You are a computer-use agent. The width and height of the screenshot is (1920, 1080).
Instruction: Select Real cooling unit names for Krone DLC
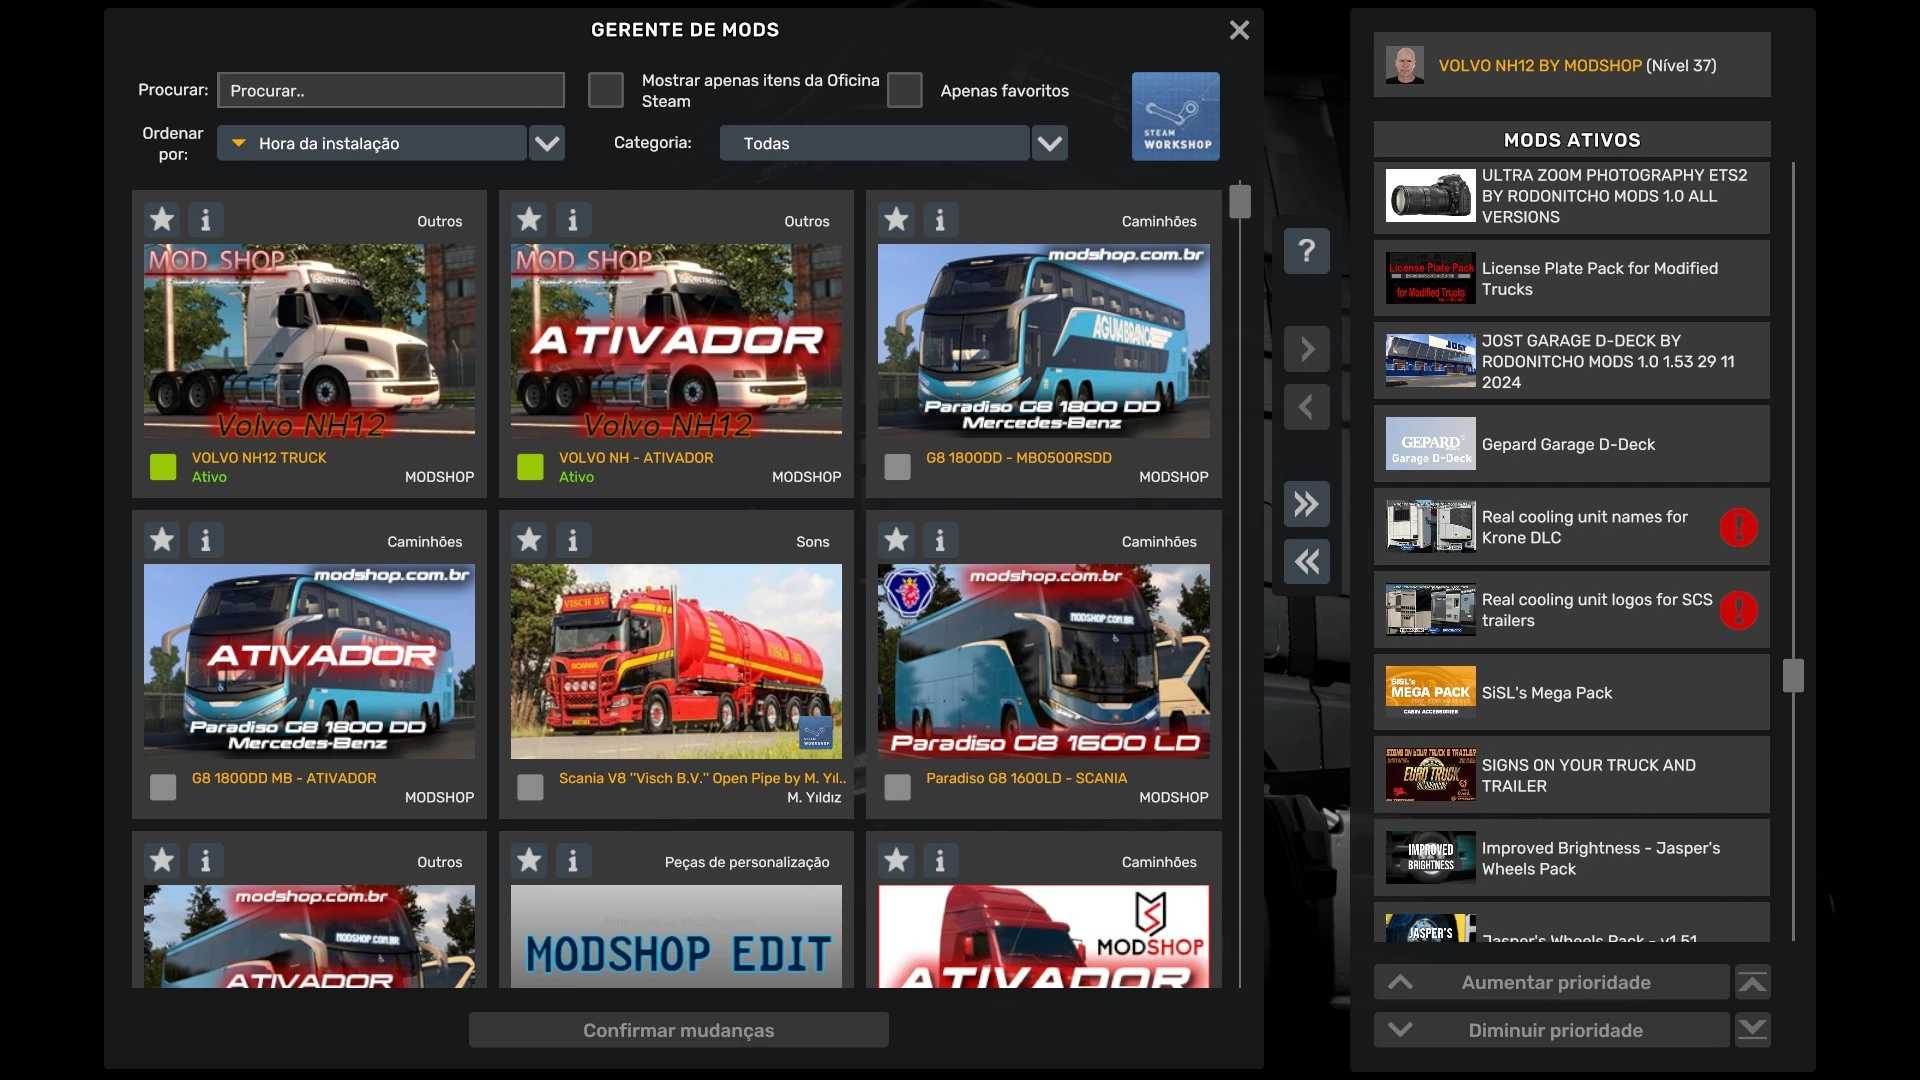click(x=1571, y=527)
